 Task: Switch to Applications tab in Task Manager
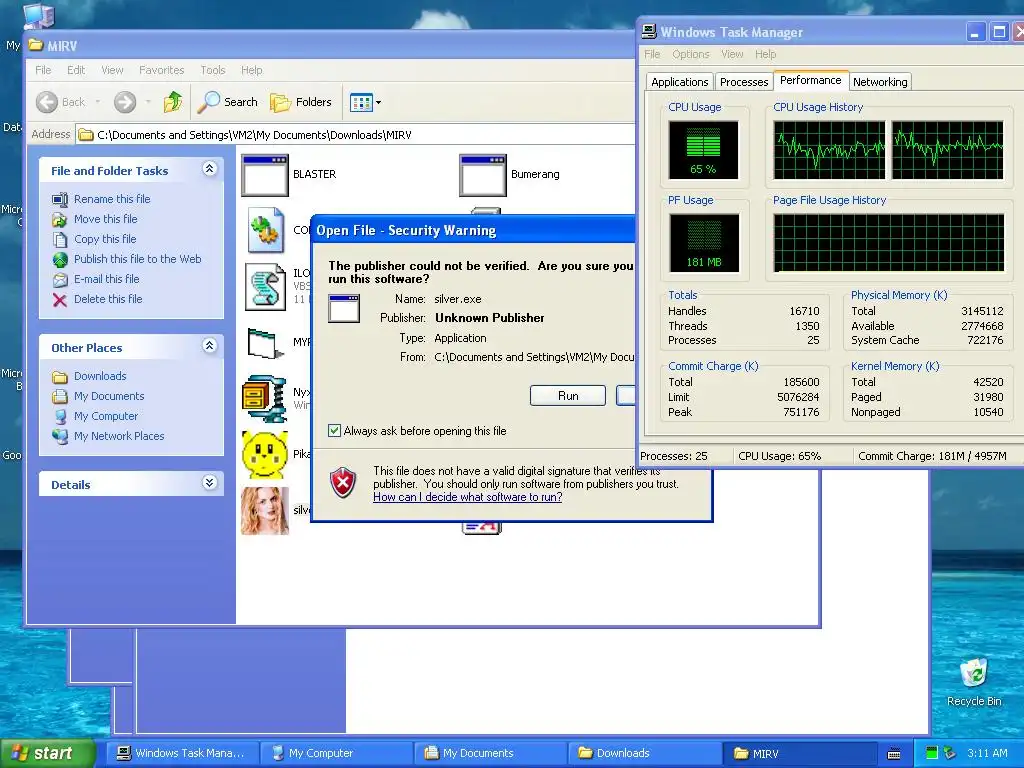pyautogui.click(x=679, y=82)
